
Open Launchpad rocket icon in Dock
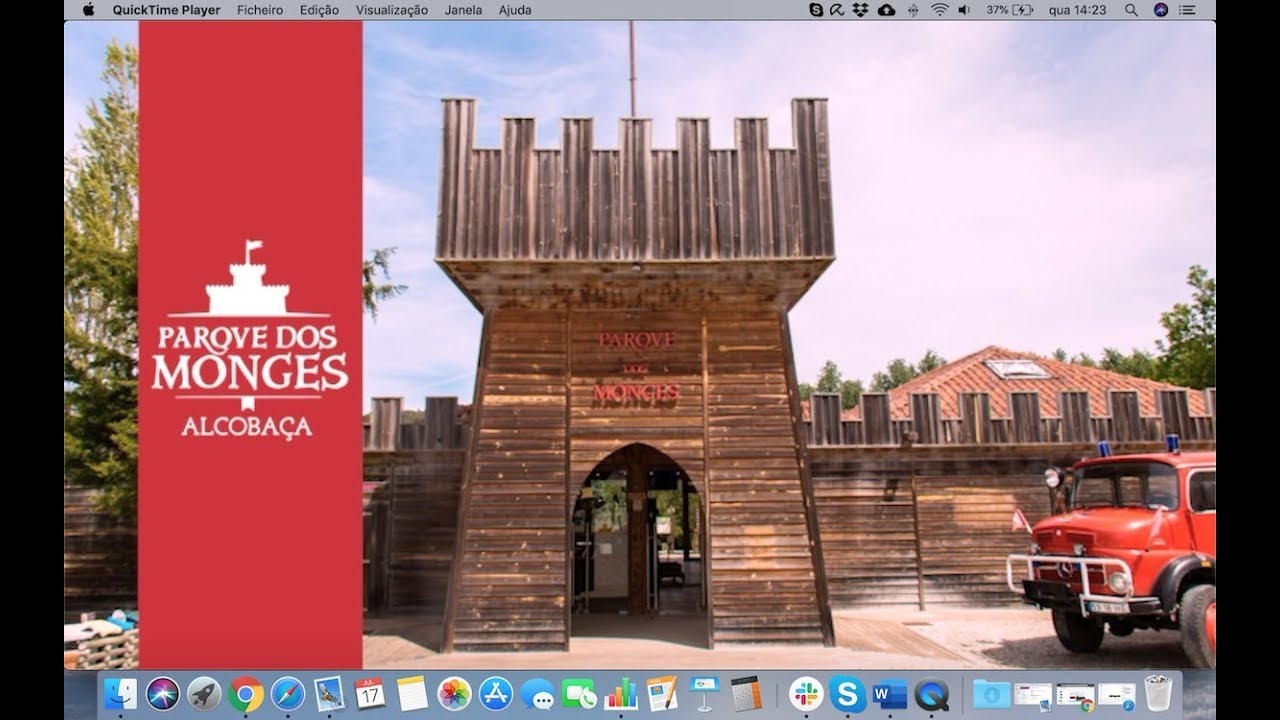click(x=204, y=693)
